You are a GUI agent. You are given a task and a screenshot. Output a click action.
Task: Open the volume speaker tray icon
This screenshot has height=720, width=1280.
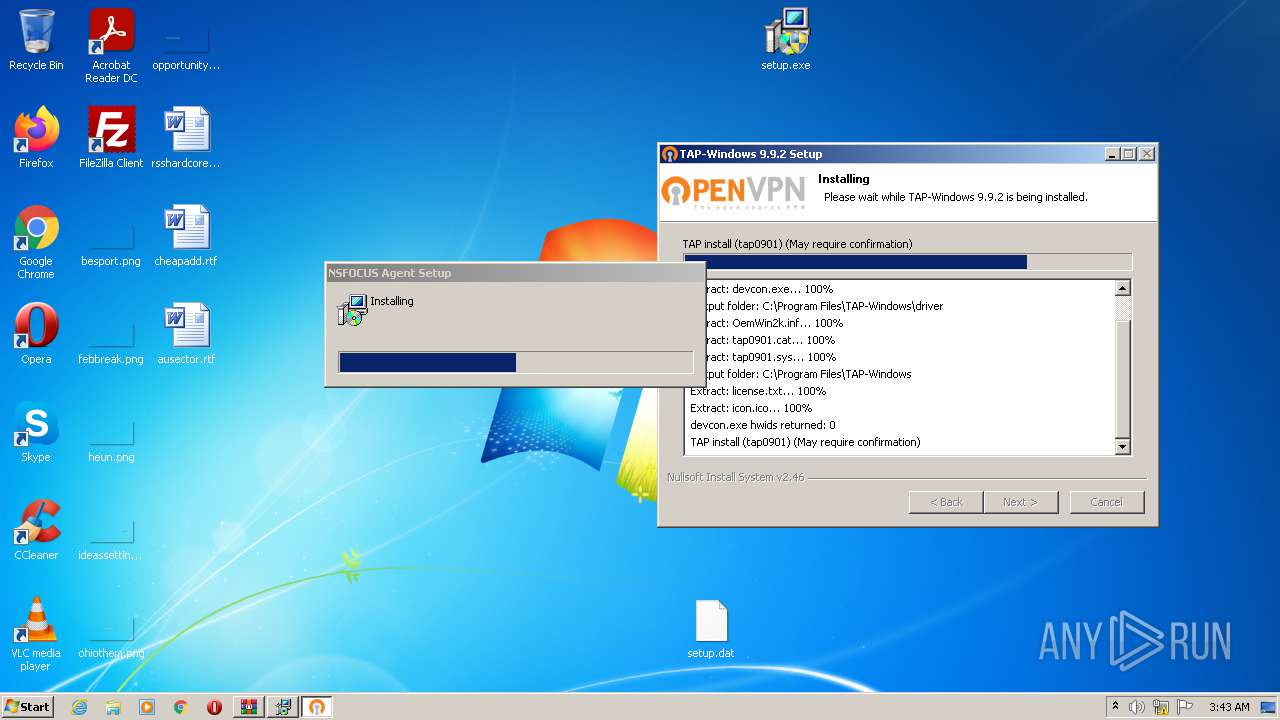click(x=1137, y=707)
